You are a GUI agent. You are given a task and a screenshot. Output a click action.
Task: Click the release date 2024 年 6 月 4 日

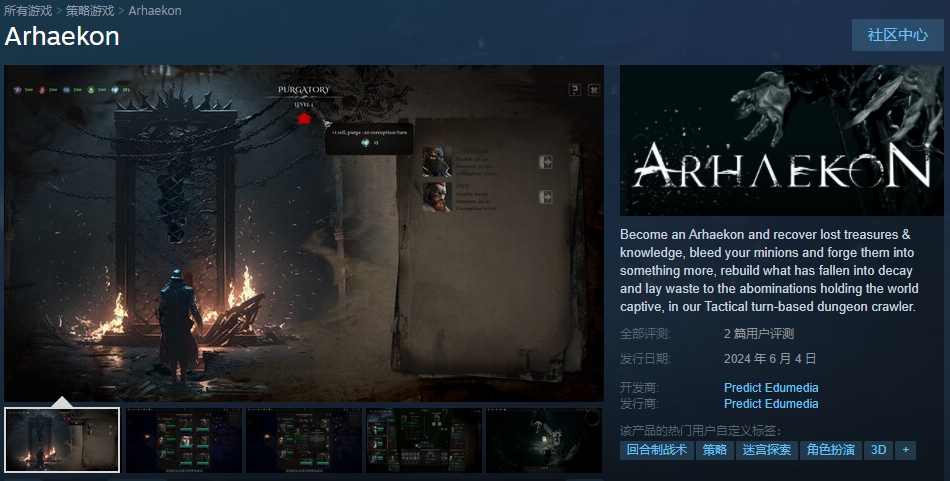pyautogui.click(x=769, y=359)
